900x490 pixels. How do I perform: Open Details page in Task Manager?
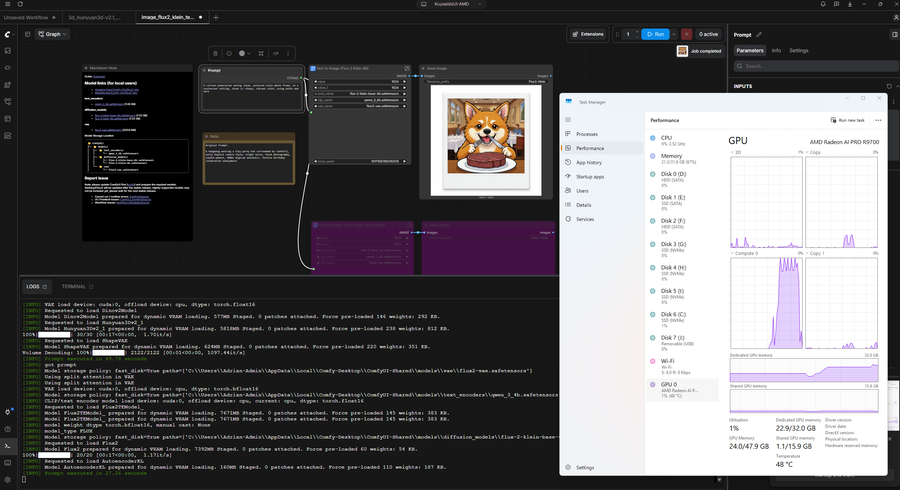601,205
